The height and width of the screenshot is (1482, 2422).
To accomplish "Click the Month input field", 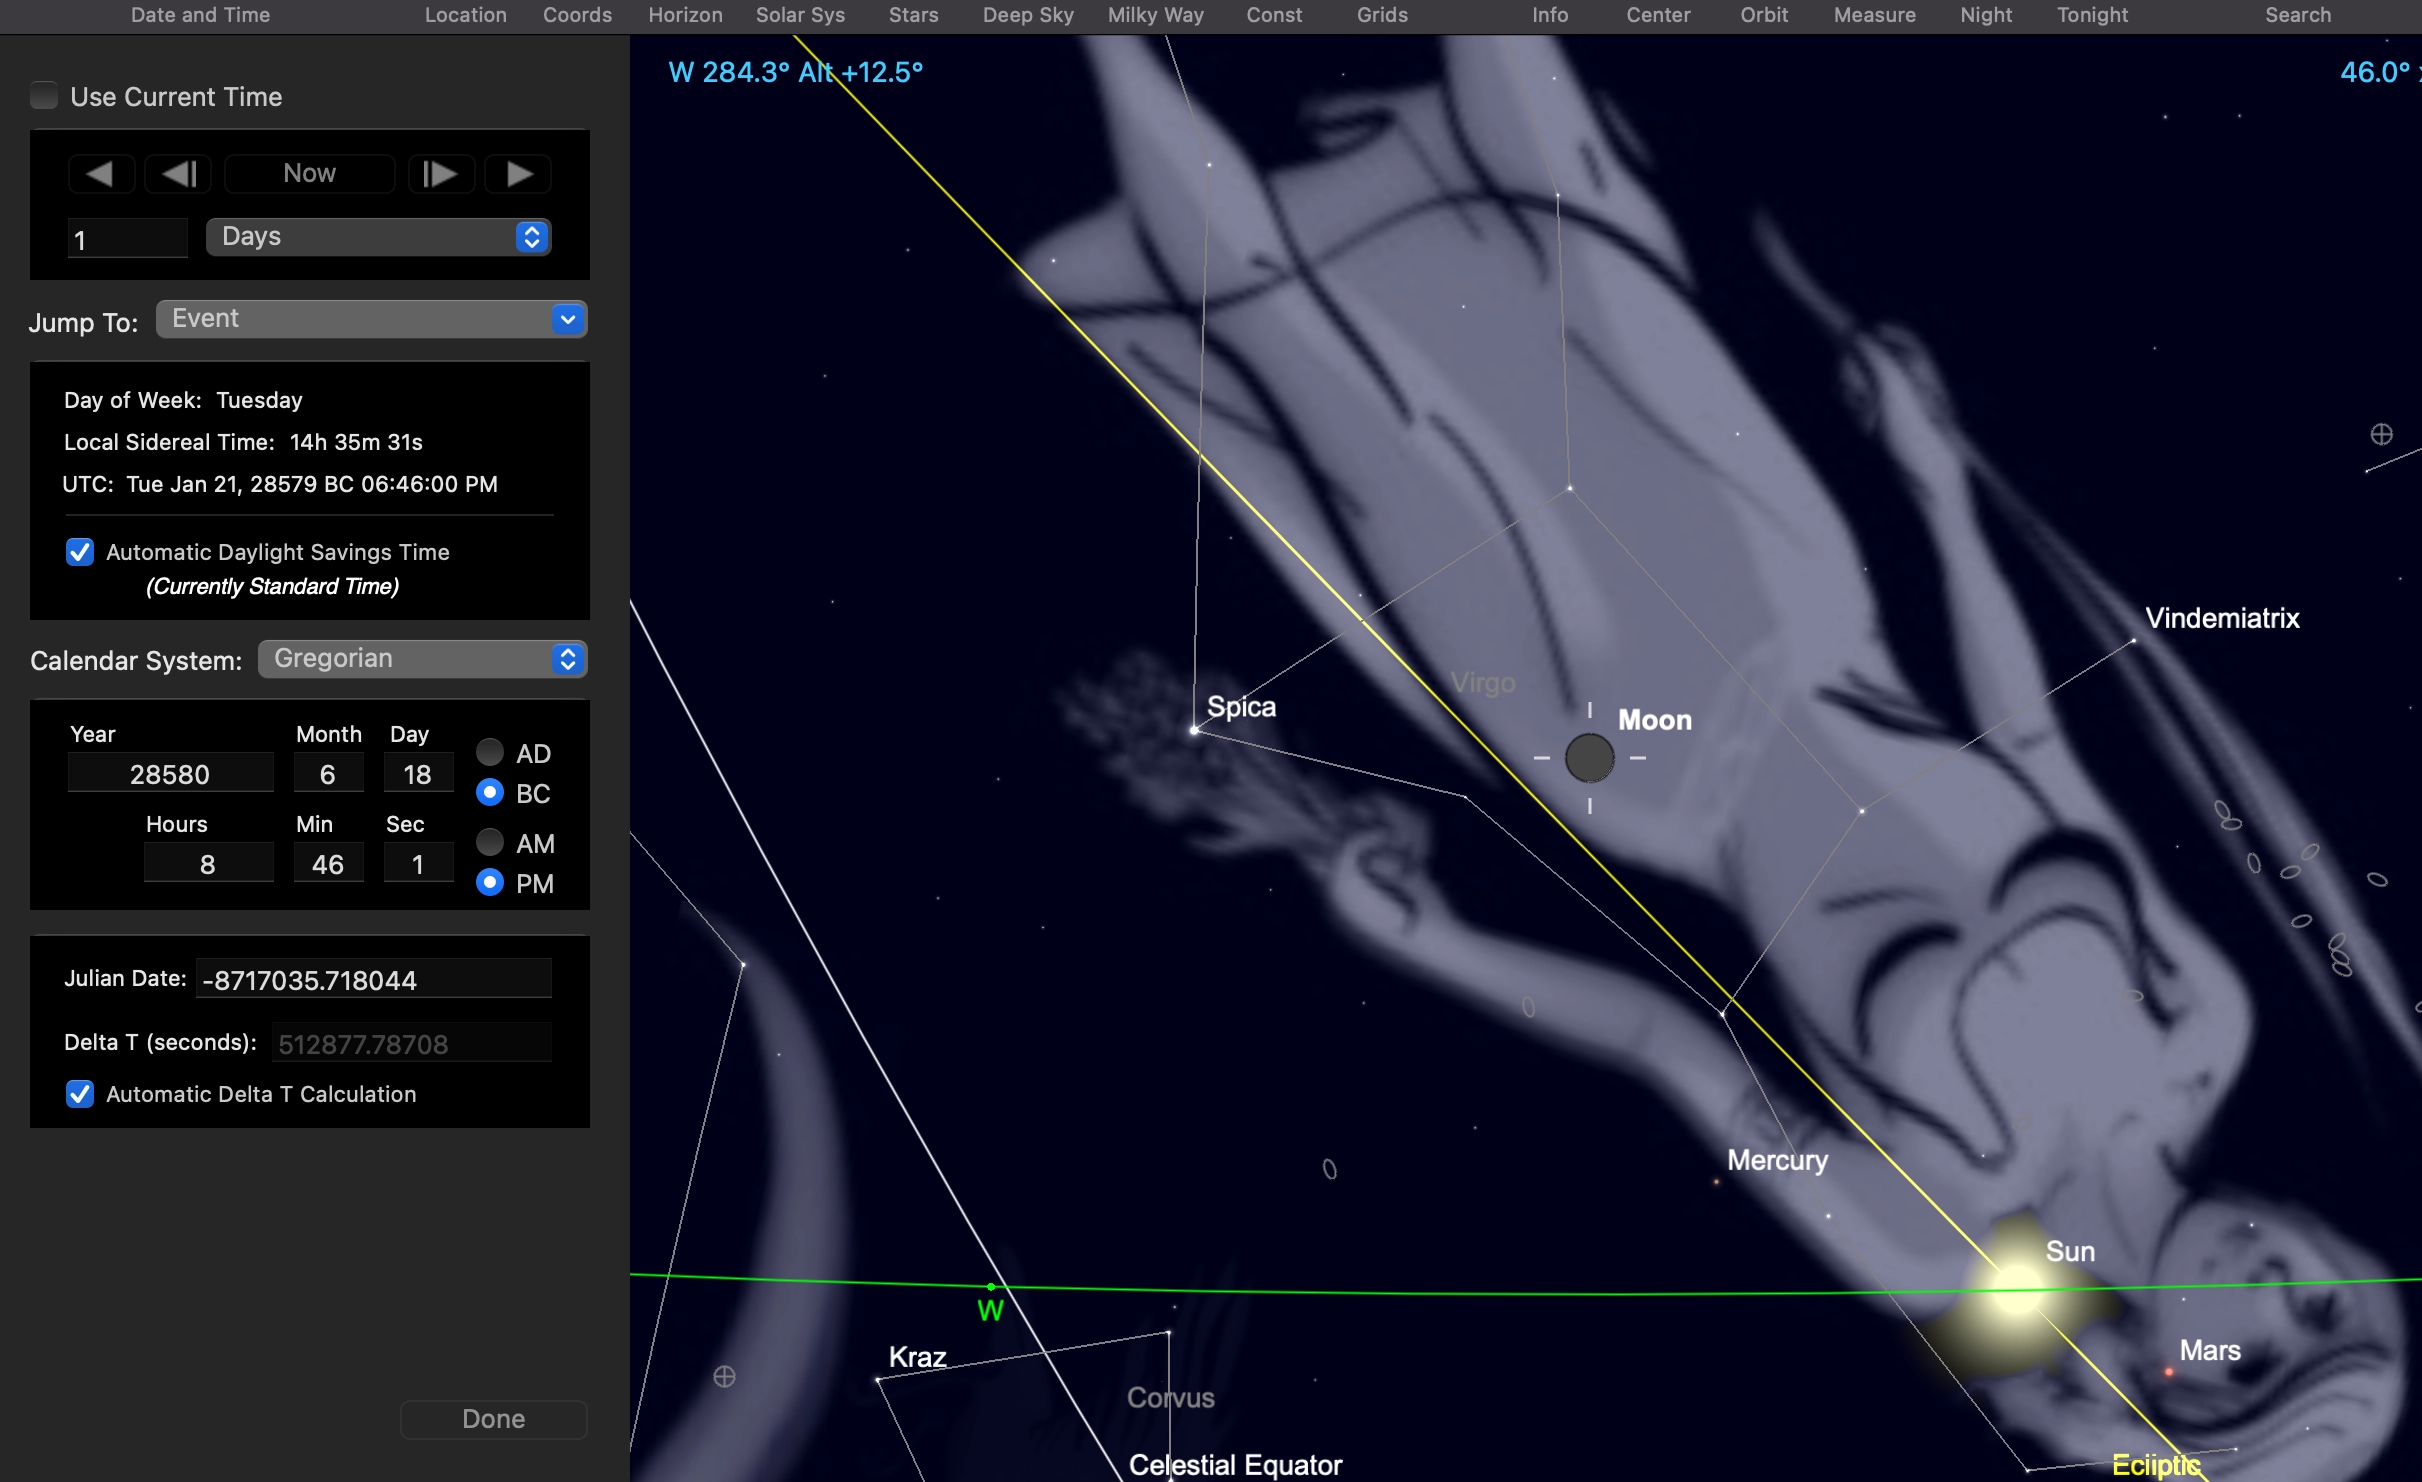I will (x=328, y=774).
